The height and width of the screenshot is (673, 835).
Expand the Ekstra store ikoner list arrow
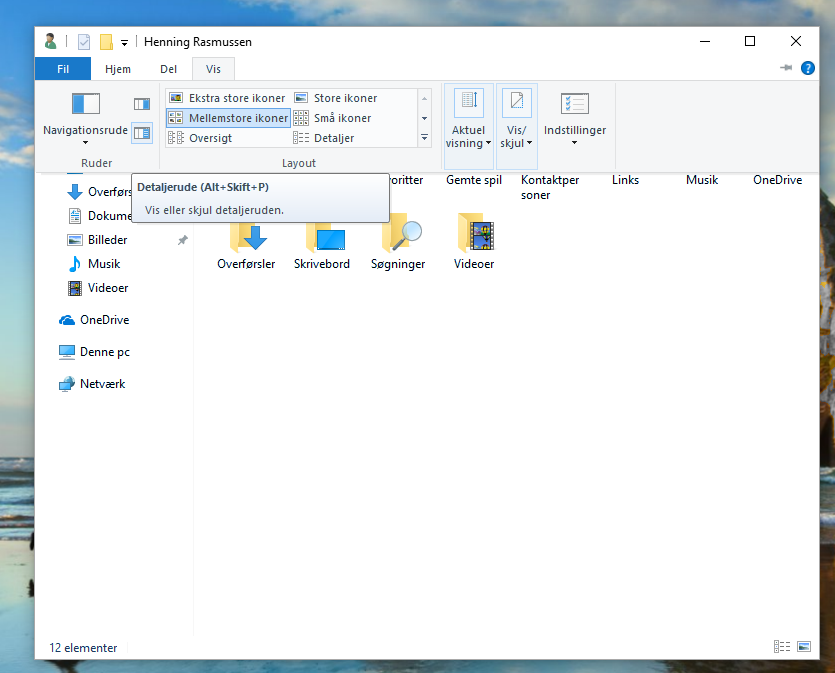tap(424, 97)
